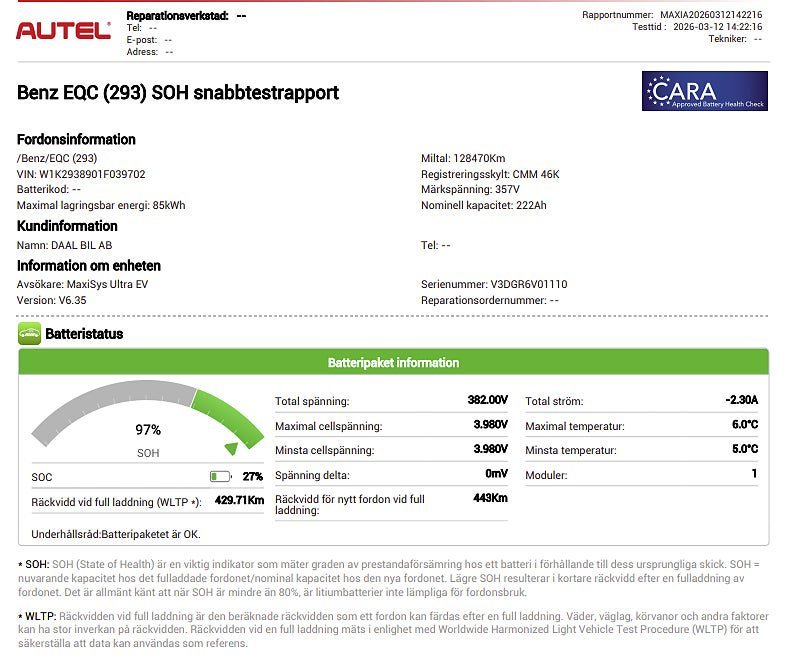The image size is (790, 659).
Task: Click the Serienummer V3DGR6V01110 text
Action: 494,284
